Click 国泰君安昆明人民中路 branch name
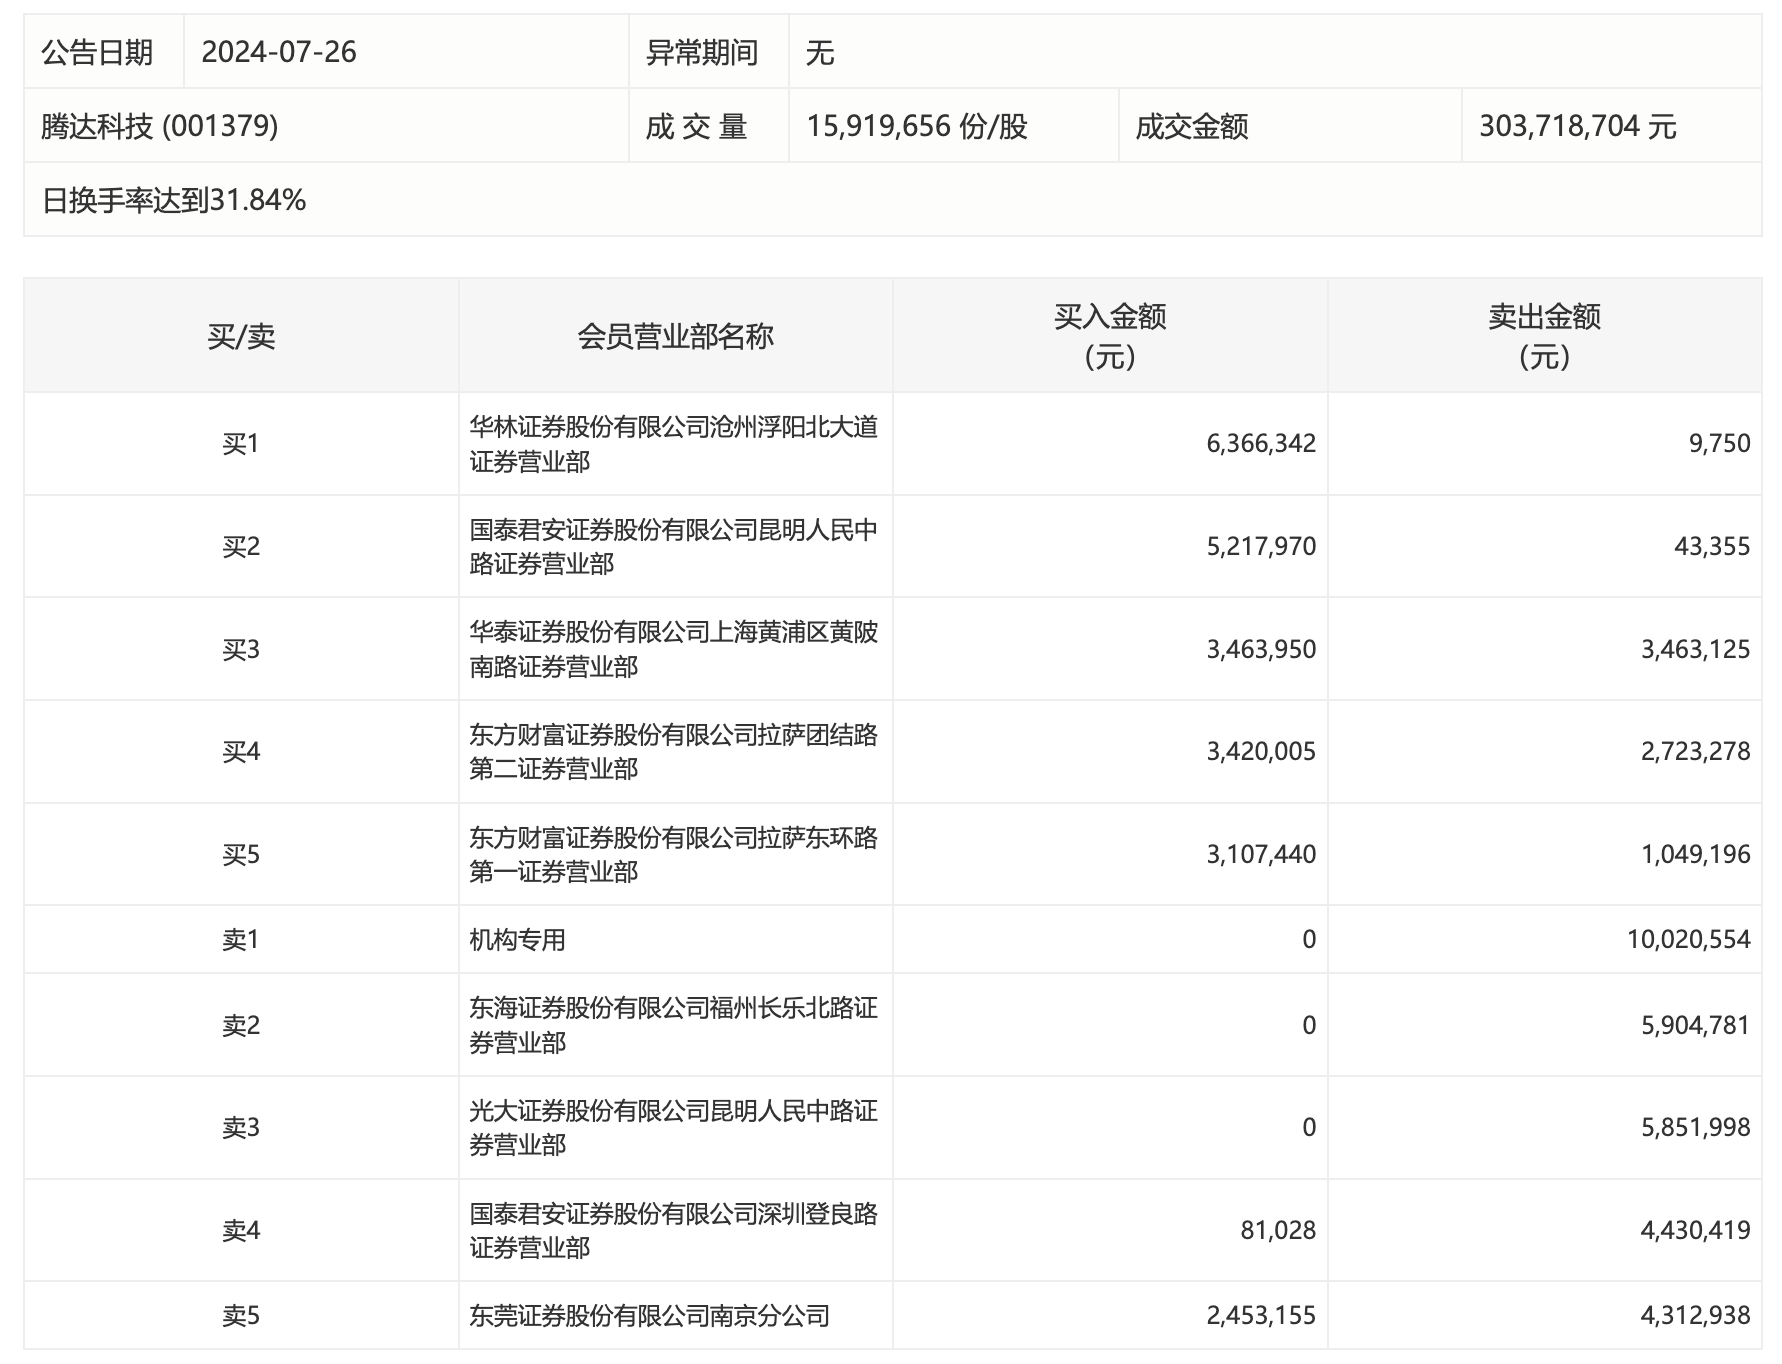 [x=674, y=546]
